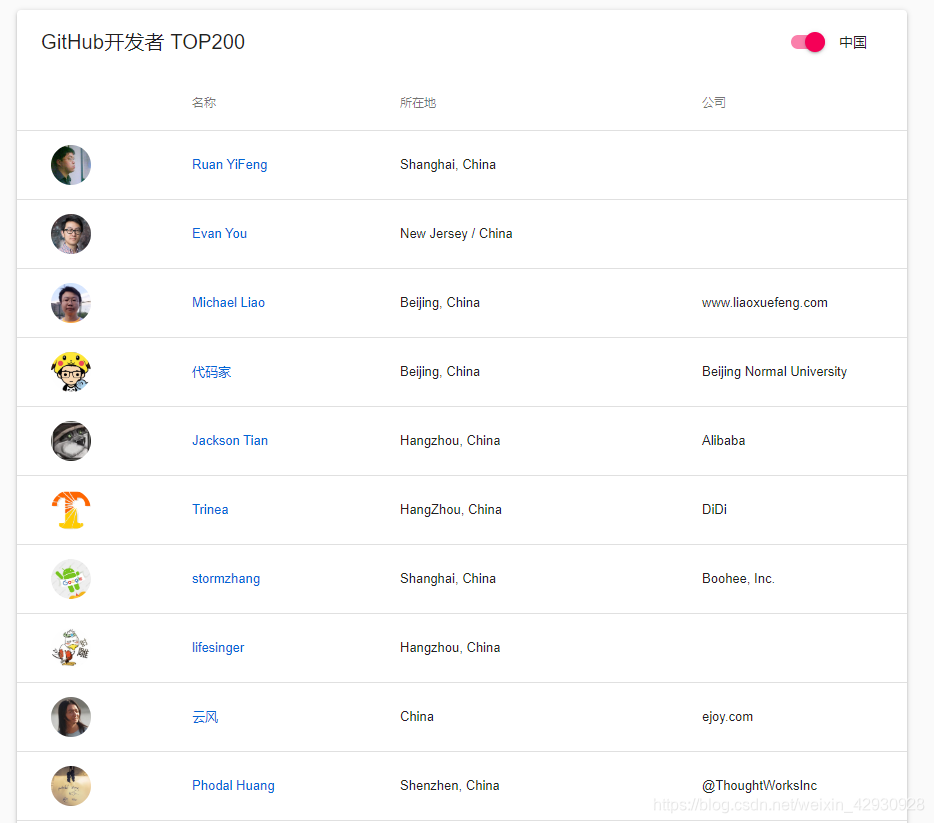The image size is (934, 823).
Task: Open Ruan YiFeng's profile link
Action: [229, 164]
